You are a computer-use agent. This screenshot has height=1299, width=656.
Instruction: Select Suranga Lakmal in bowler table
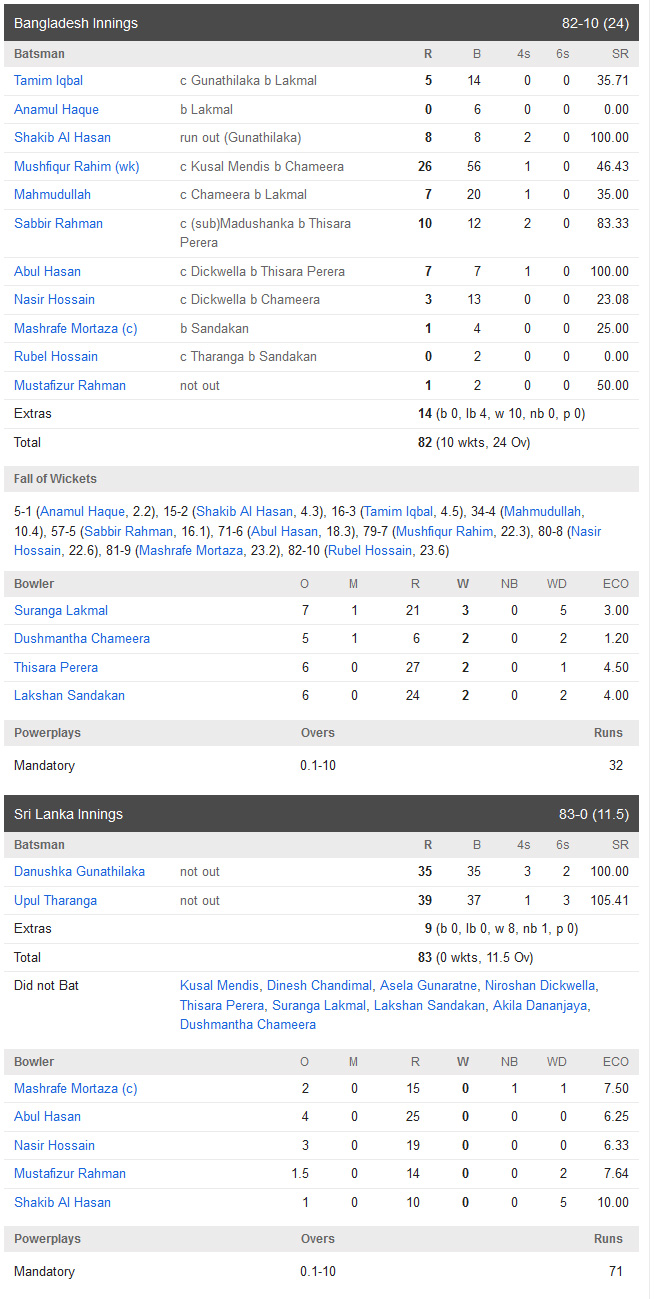(61, 610)
